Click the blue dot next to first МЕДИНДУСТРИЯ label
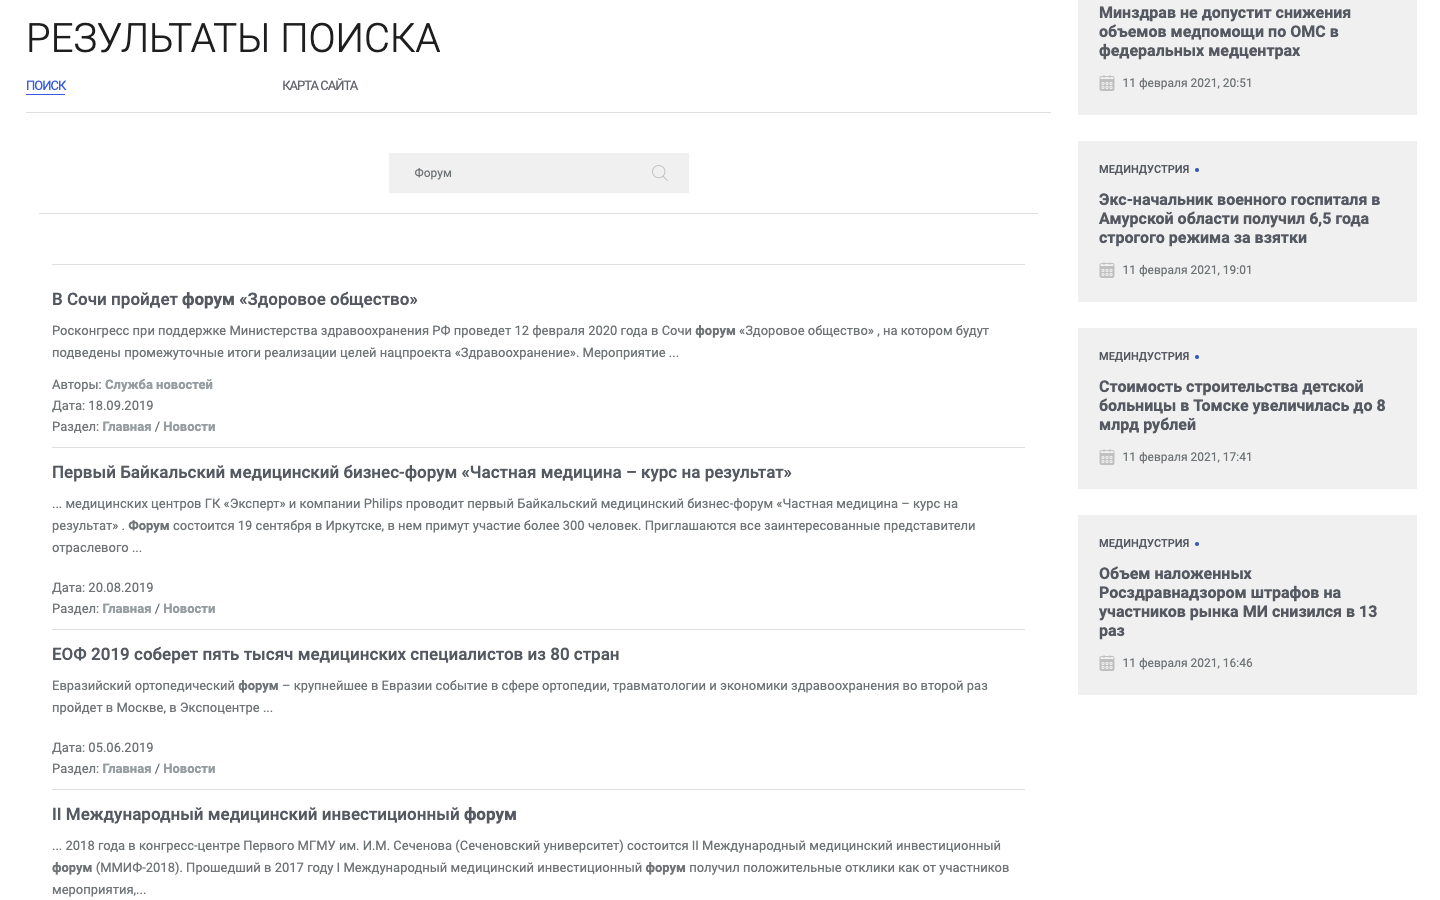Screen dimensions: 1440x900 1199,169
